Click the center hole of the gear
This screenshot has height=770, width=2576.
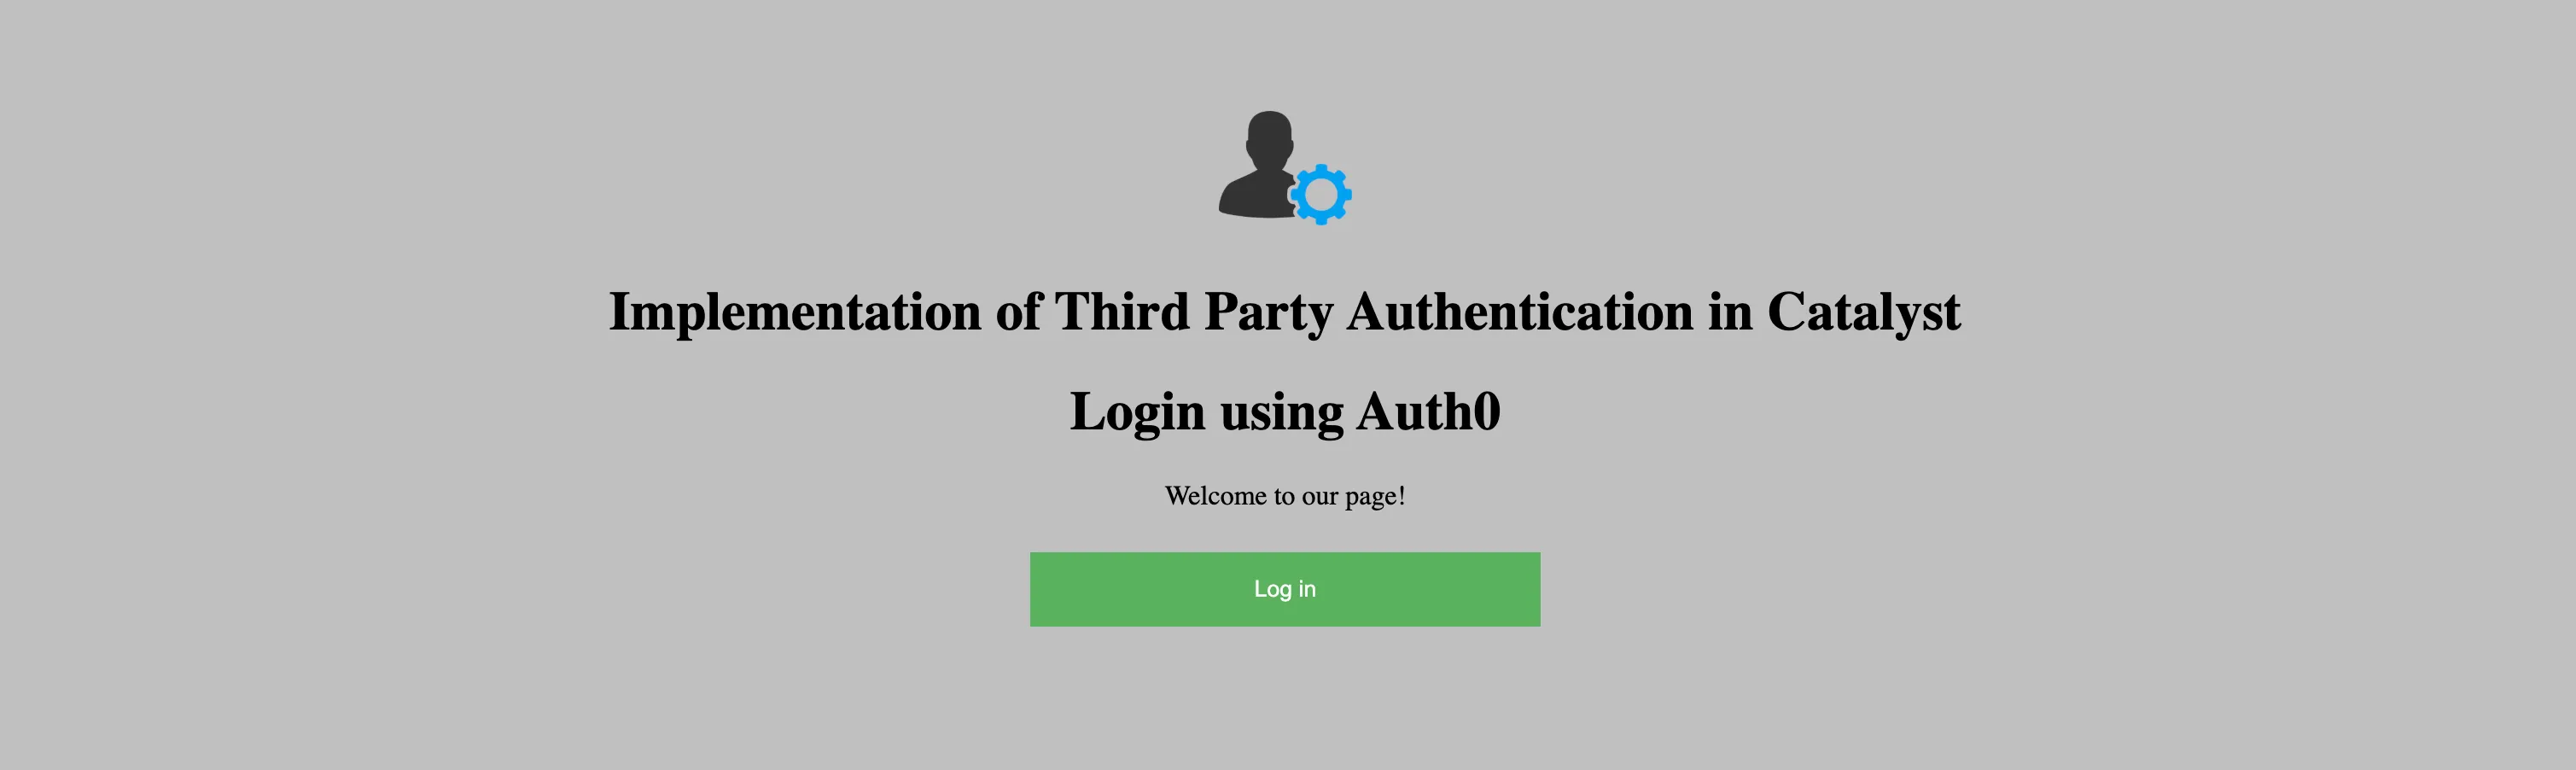tap(1321, 194)
